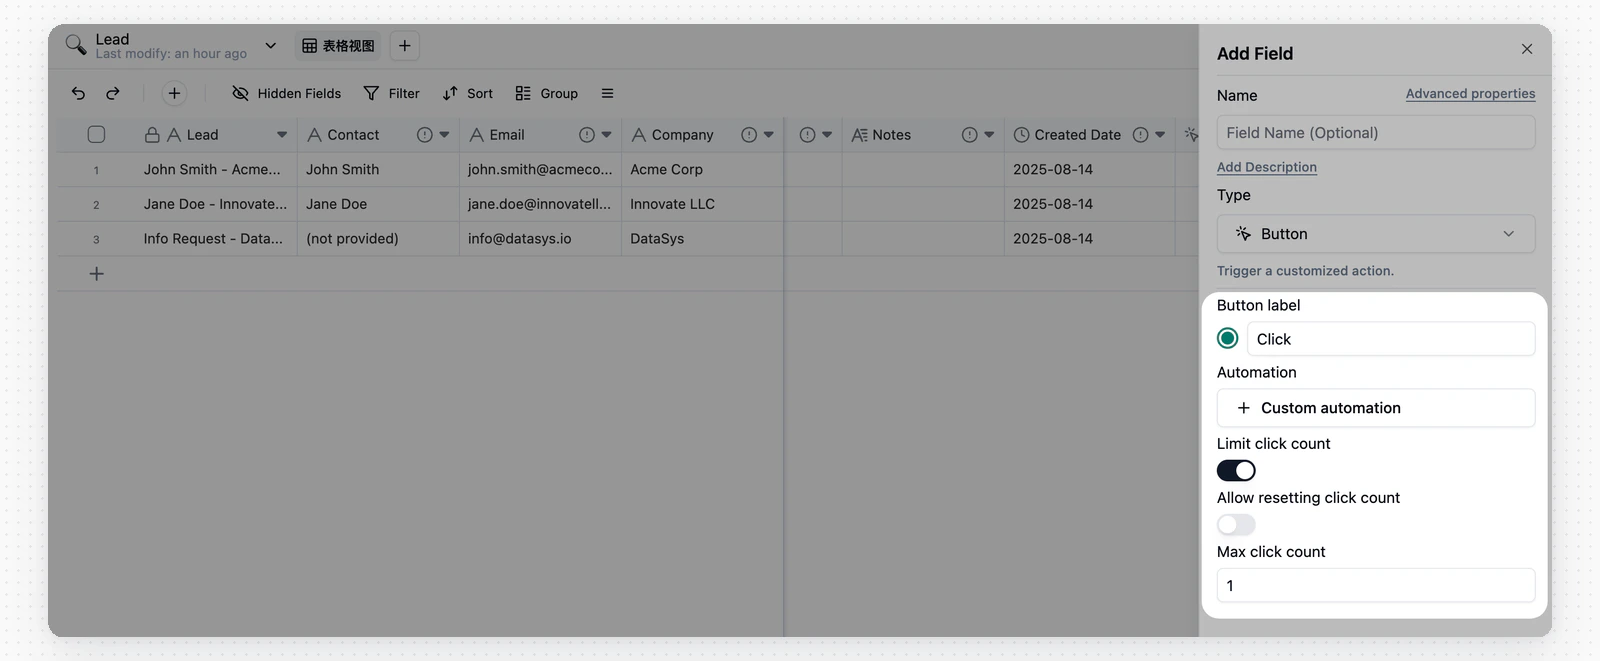
Task: Click info icon in unnamed column header
Action: pyautogui.click(x=808, y=134)
